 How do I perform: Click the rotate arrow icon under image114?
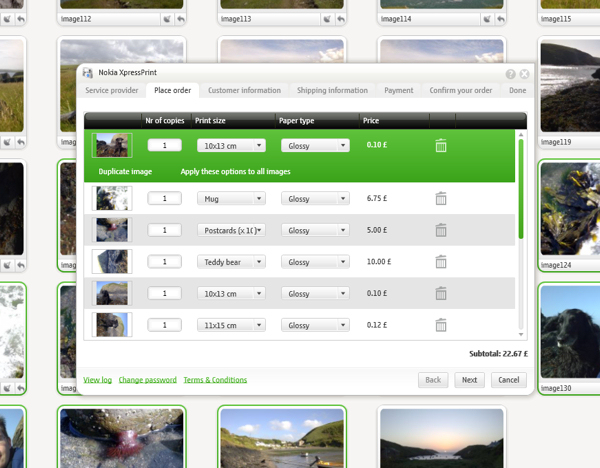[501, 19]
